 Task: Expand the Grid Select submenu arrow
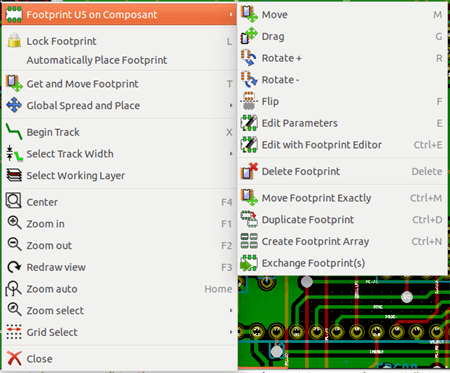pyautogui.click(x=231, y=332)
